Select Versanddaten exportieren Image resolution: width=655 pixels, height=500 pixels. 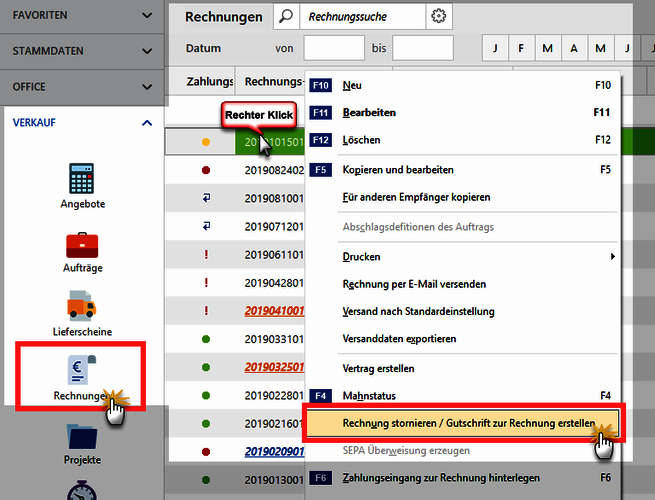[463, 339]
